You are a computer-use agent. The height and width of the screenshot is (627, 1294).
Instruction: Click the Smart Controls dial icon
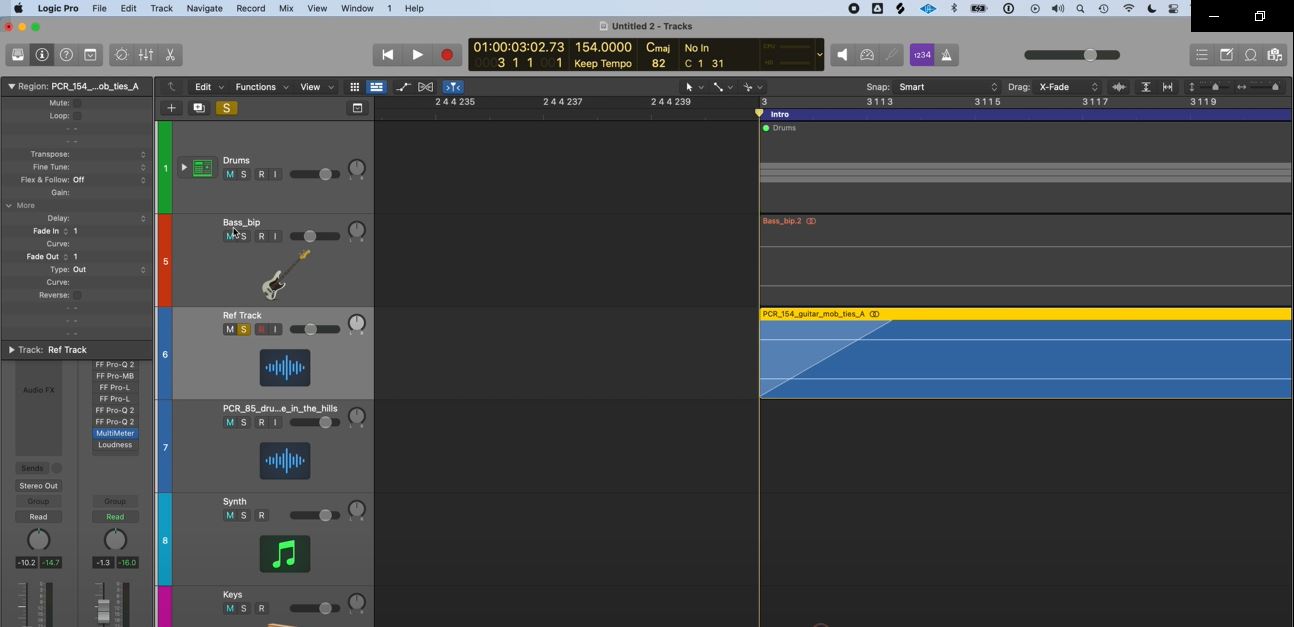pos(122,55)
